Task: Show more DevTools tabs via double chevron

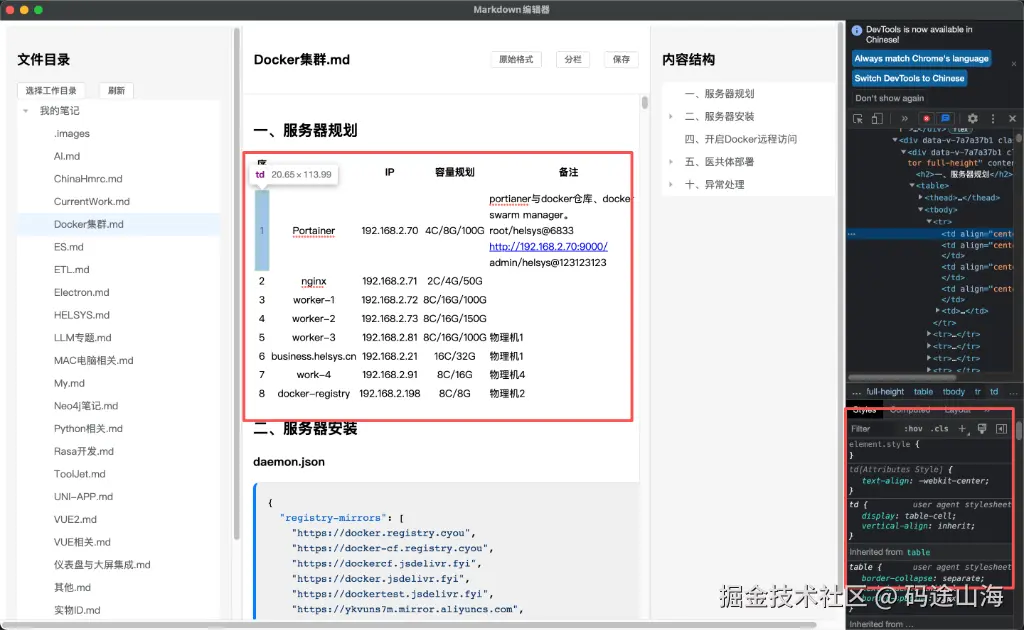Action: tap(904, 119)
